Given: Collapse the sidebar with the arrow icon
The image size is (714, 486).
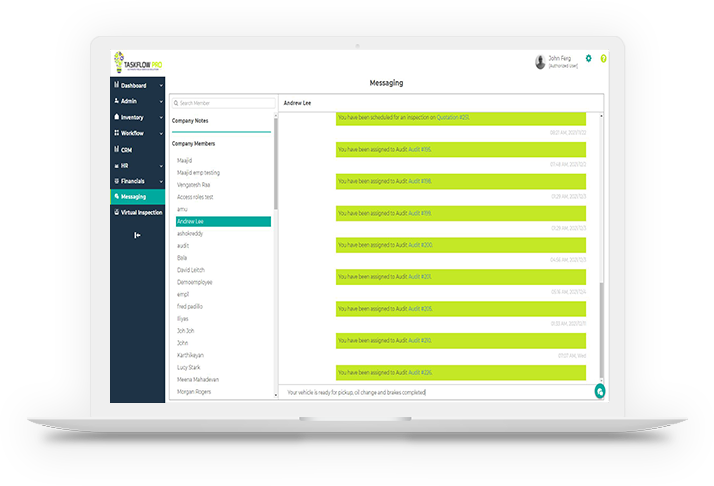Looking at the screenshot, I should tap(137, 235).
